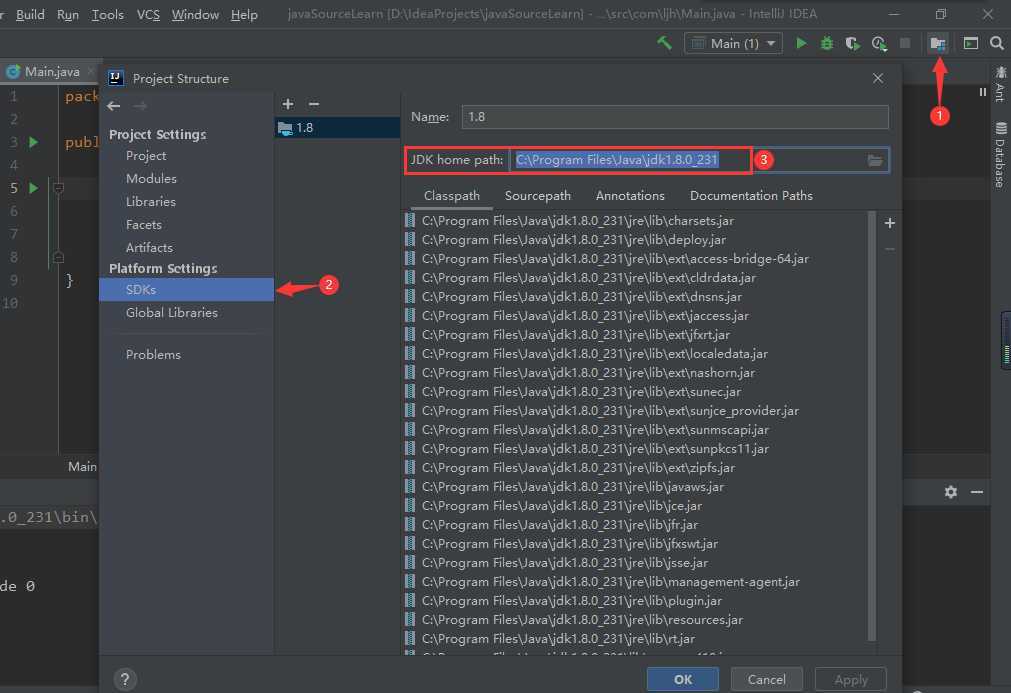This screenshot has width=1011, height=693.
Task: Open the profiler run icon in the toolbar
Action: [879, 43]
